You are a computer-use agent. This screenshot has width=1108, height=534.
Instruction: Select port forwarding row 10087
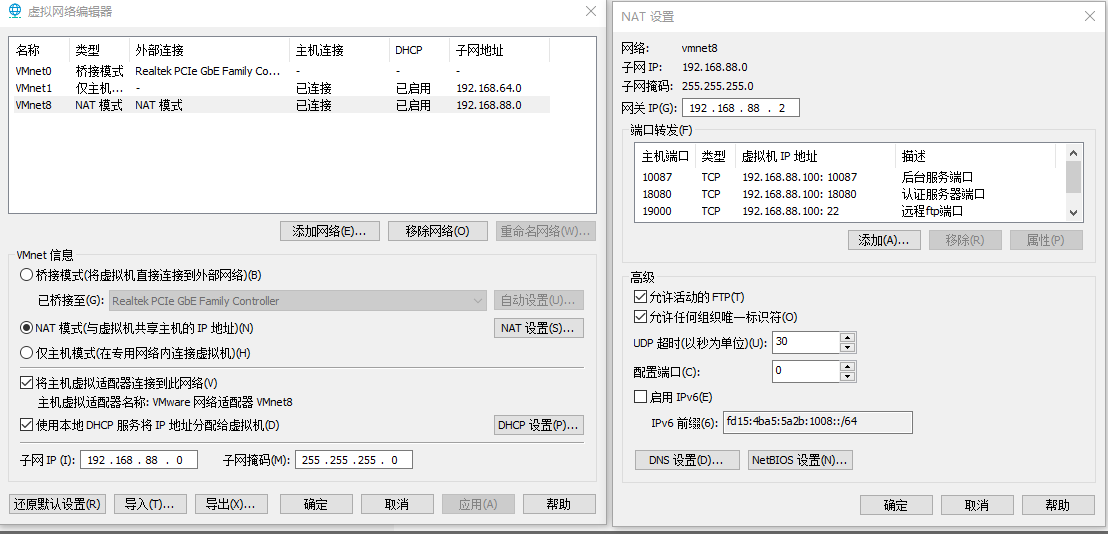[x=850, y=177]
